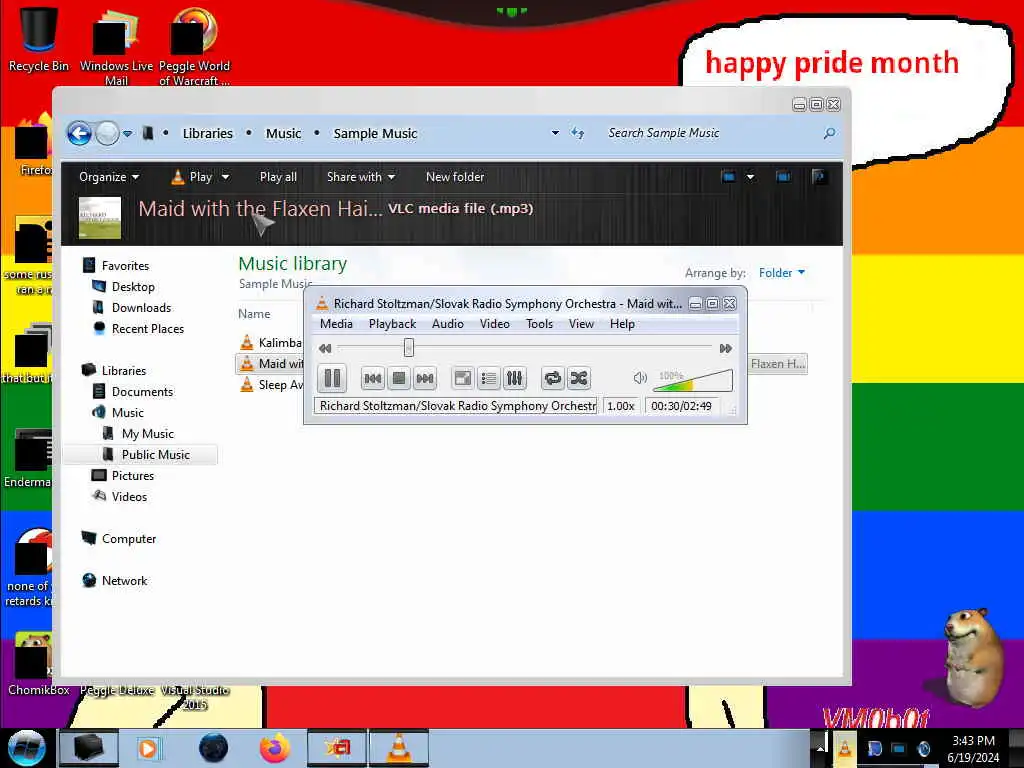Toggle the preview pane
This screenshot has height=768, width=1024.
pos(783,176)
